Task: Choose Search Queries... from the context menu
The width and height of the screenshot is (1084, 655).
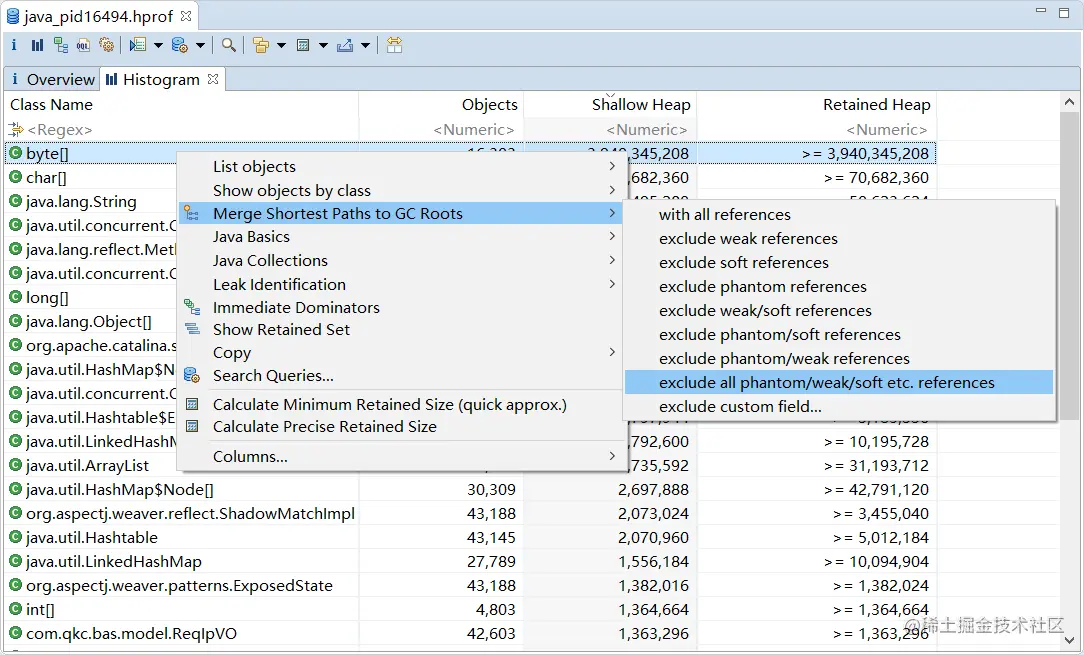Action: point(402,376)
